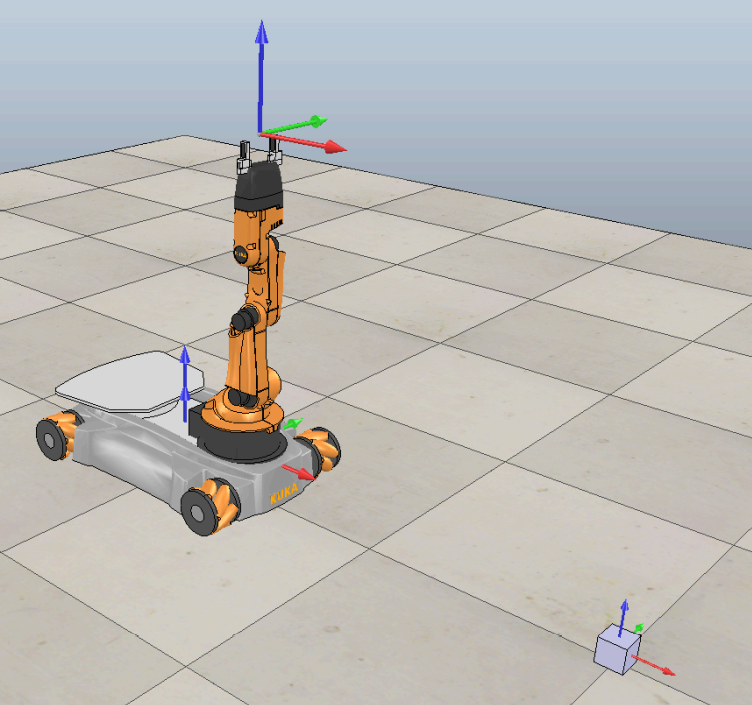This screenshot has height=705, width=752.
Task: Click the red X-axis arrow at the gripper frame
Action: [304, 141]
